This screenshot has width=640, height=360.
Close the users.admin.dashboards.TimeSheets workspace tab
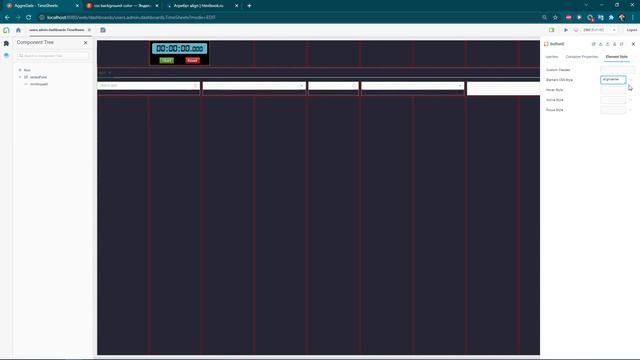89,30
